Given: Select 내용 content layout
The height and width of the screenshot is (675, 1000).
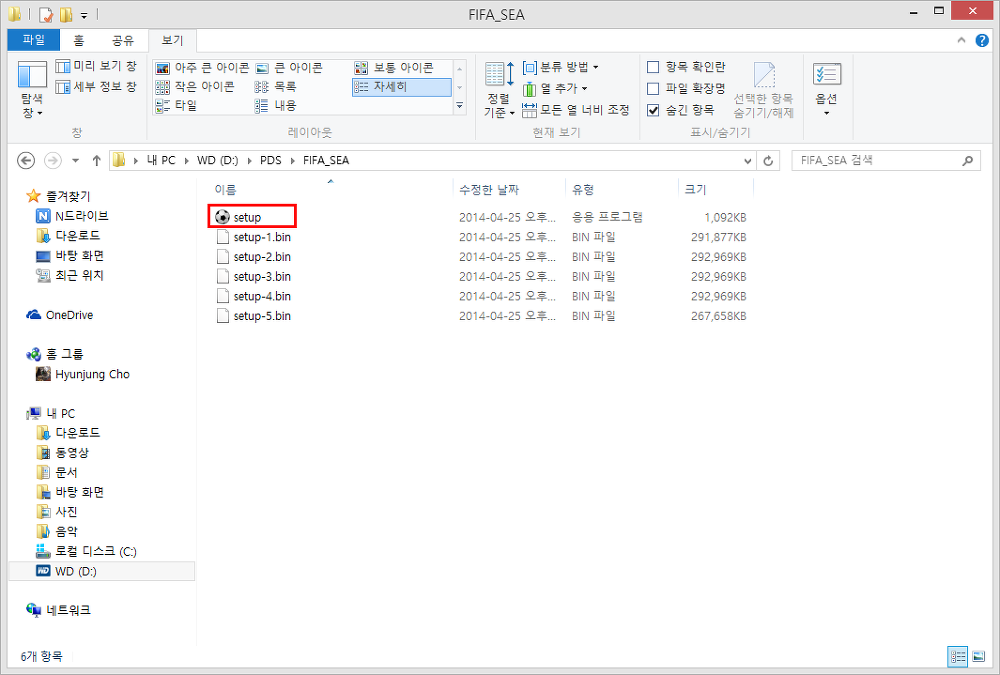Looking at the screenshot, I should coord(276,105).
